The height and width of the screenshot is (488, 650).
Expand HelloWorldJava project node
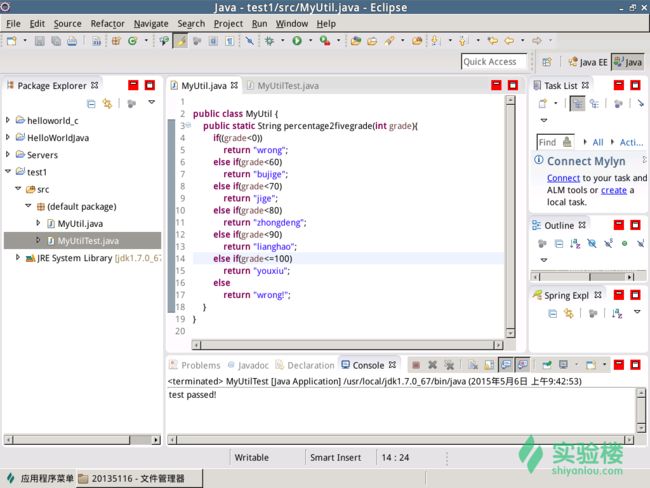(7, 137)
